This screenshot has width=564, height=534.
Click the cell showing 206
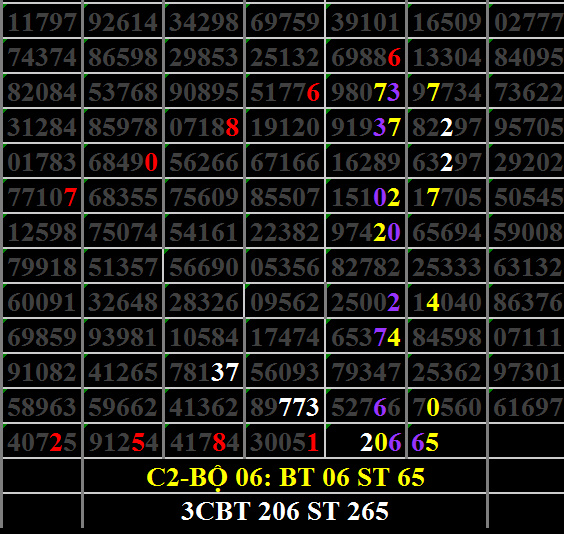pyautogui.click(x=366, y=442)
